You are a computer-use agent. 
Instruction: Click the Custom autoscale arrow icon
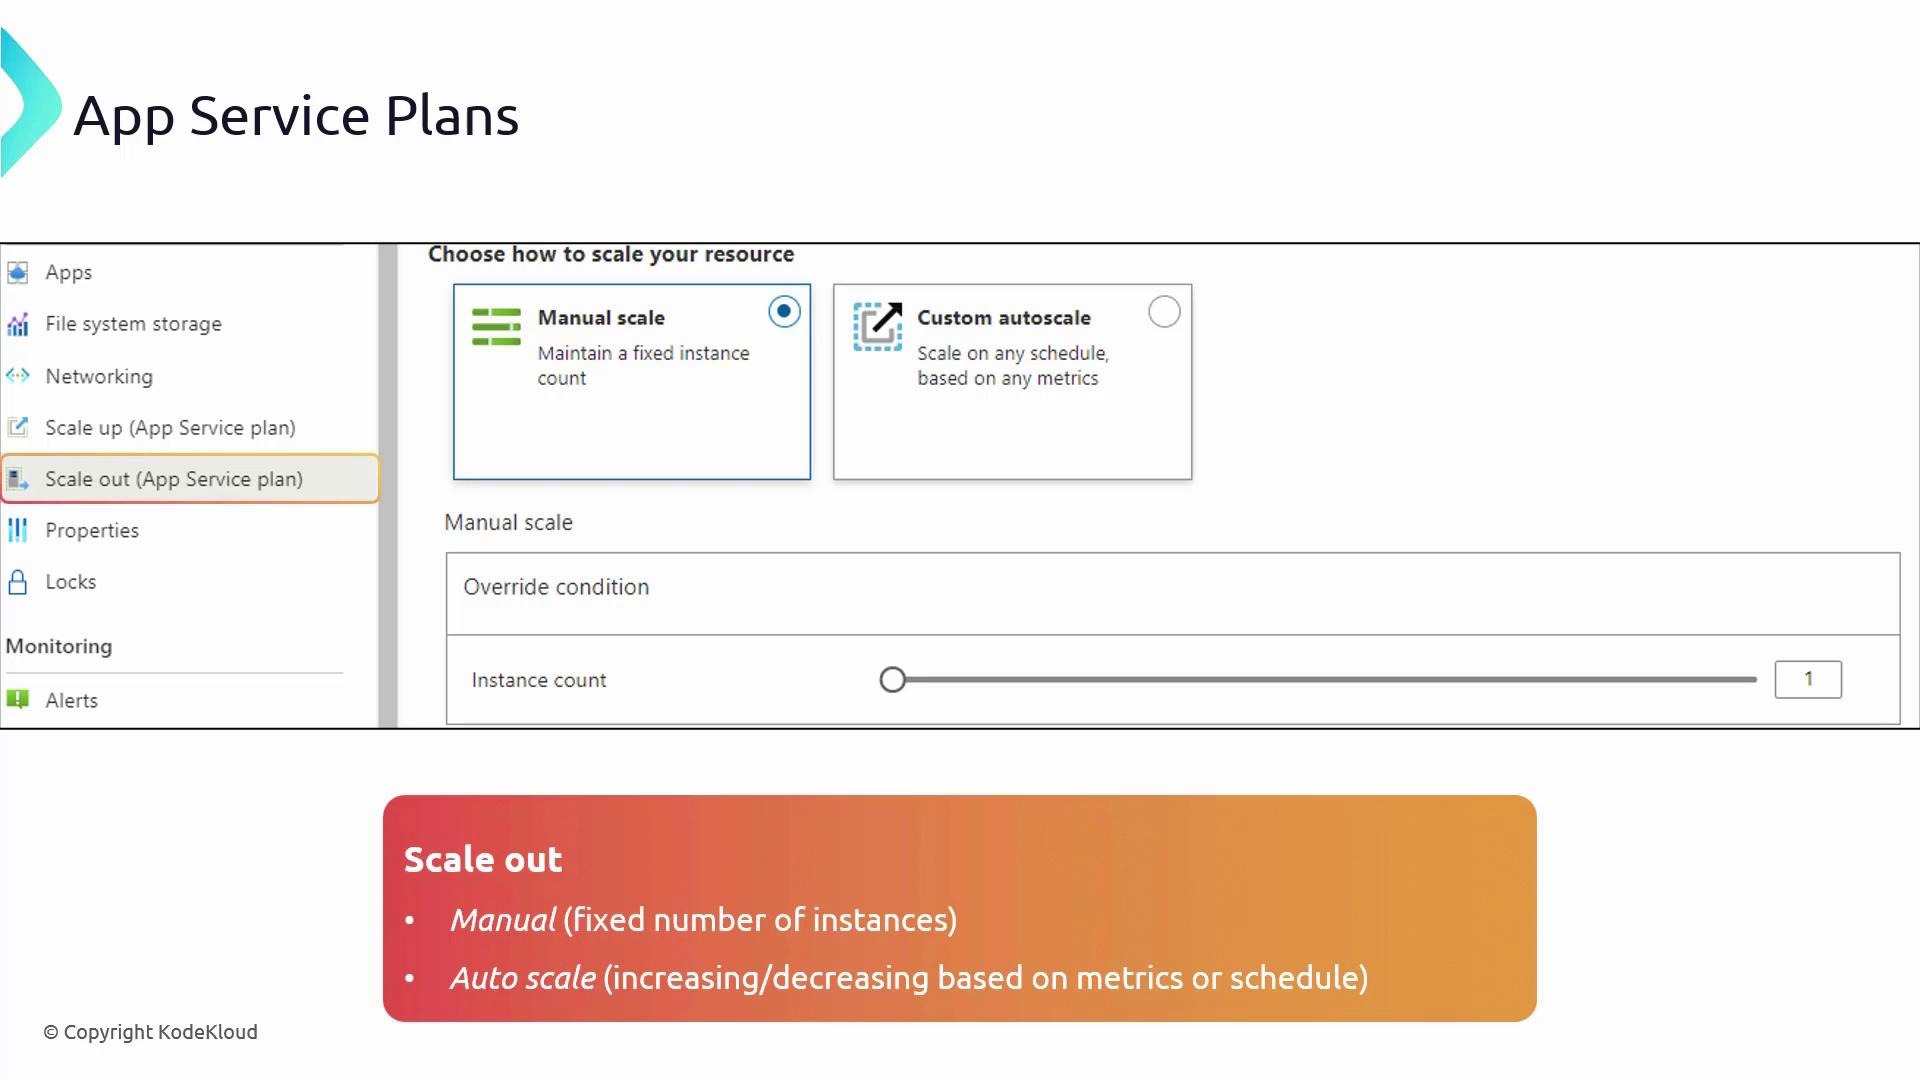[x=877, y=326]
